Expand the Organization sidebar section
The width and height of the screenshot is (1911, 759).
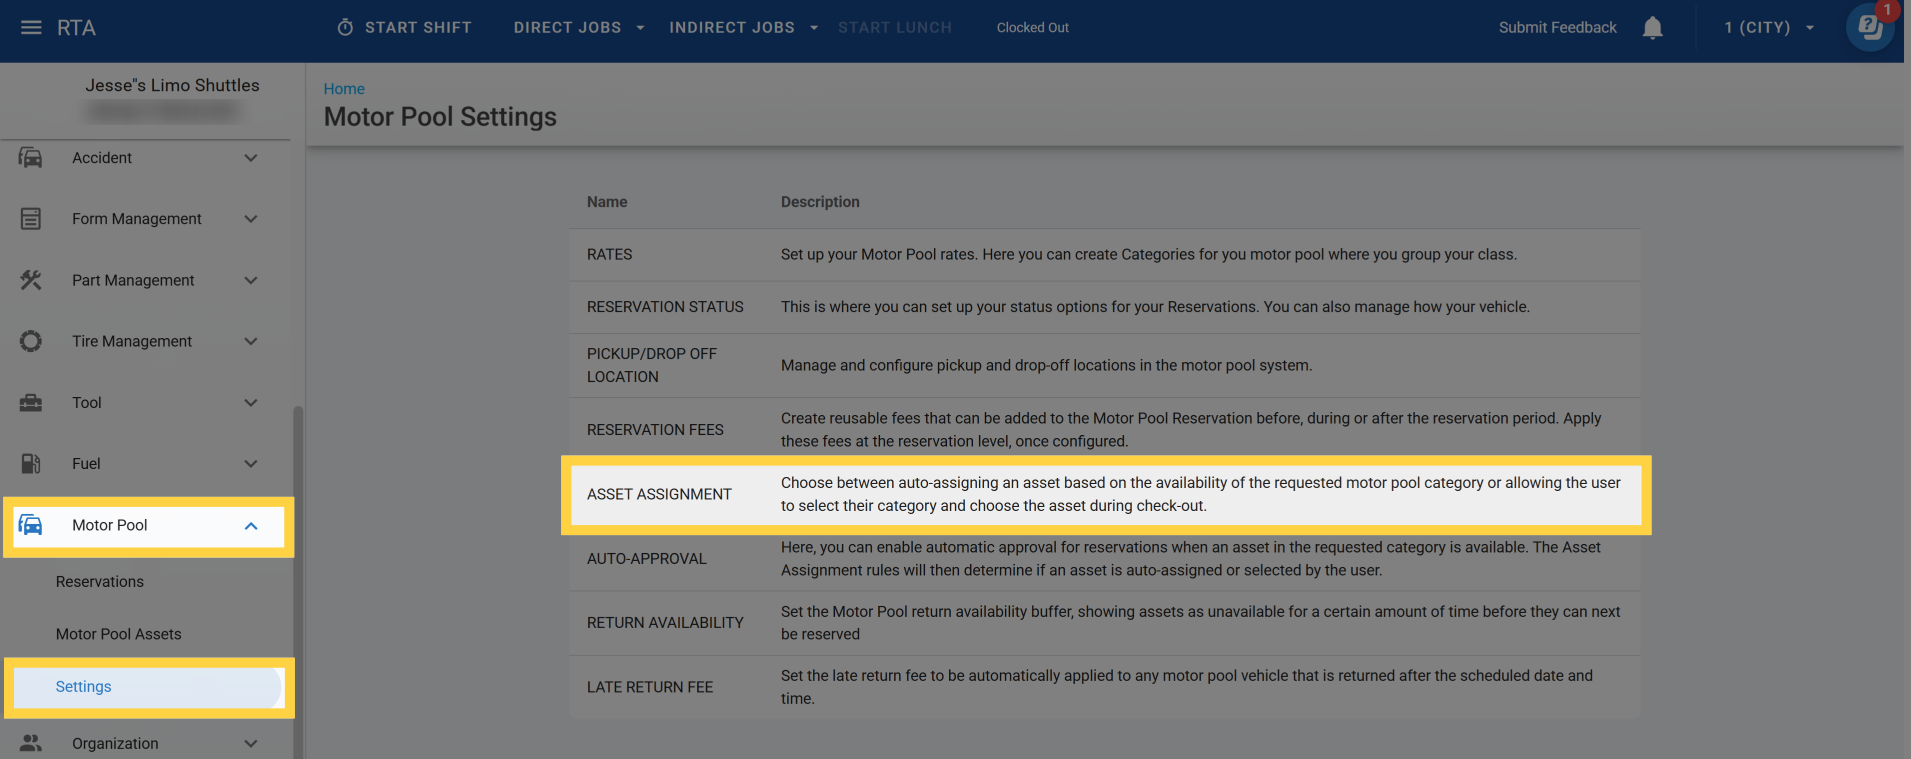251,744
